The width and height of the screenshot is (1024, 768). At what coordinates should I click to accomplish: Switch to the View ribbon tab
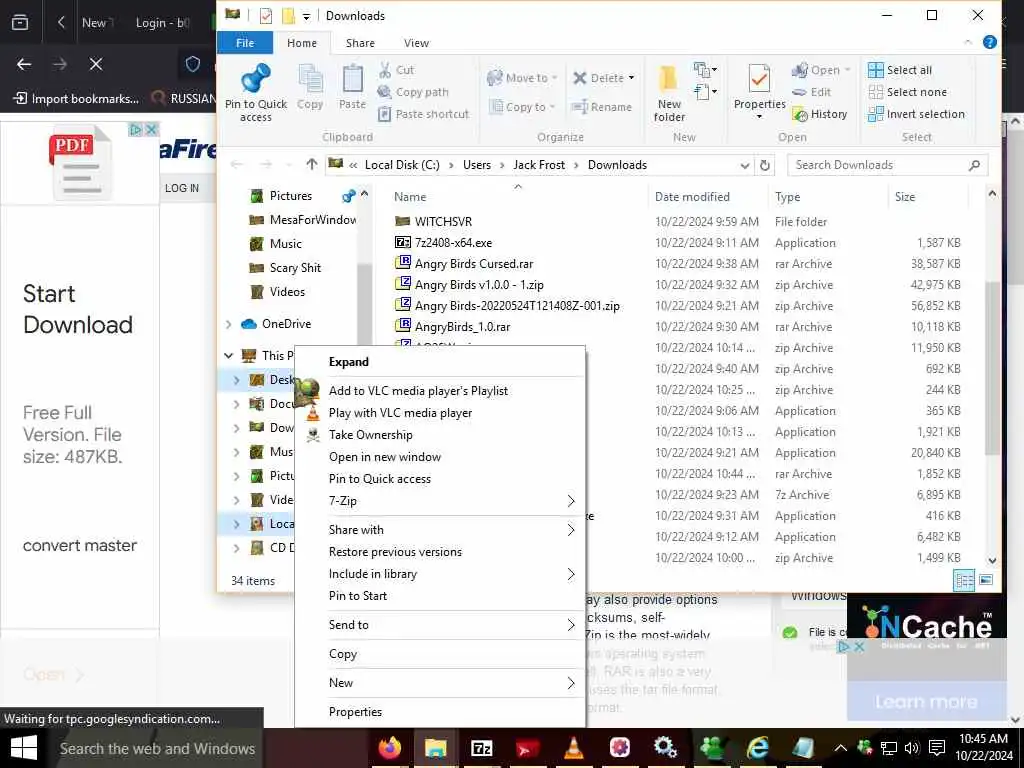click(x=416, y=42)
